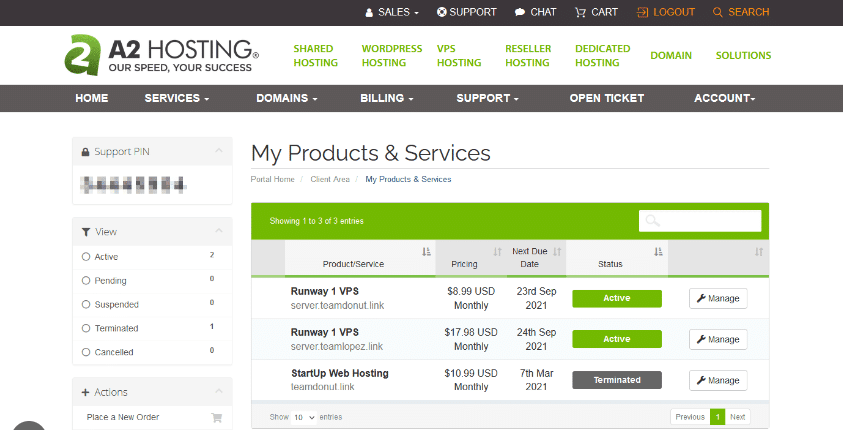Click the table search input field
Screen dimensions: 843x430
pos(700,221)
